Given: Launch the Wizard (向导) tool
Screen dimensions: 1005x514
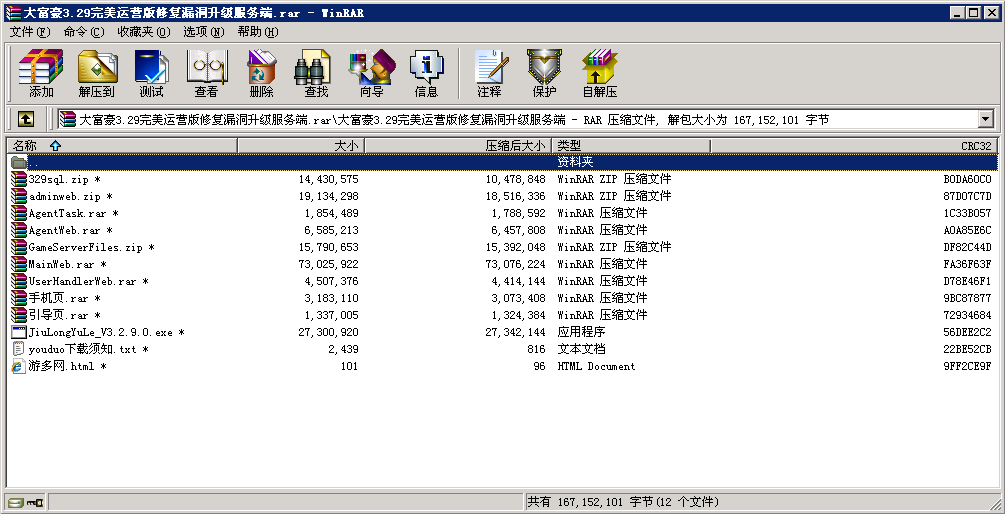Looking at the screenshot, I should coord(371,73).
